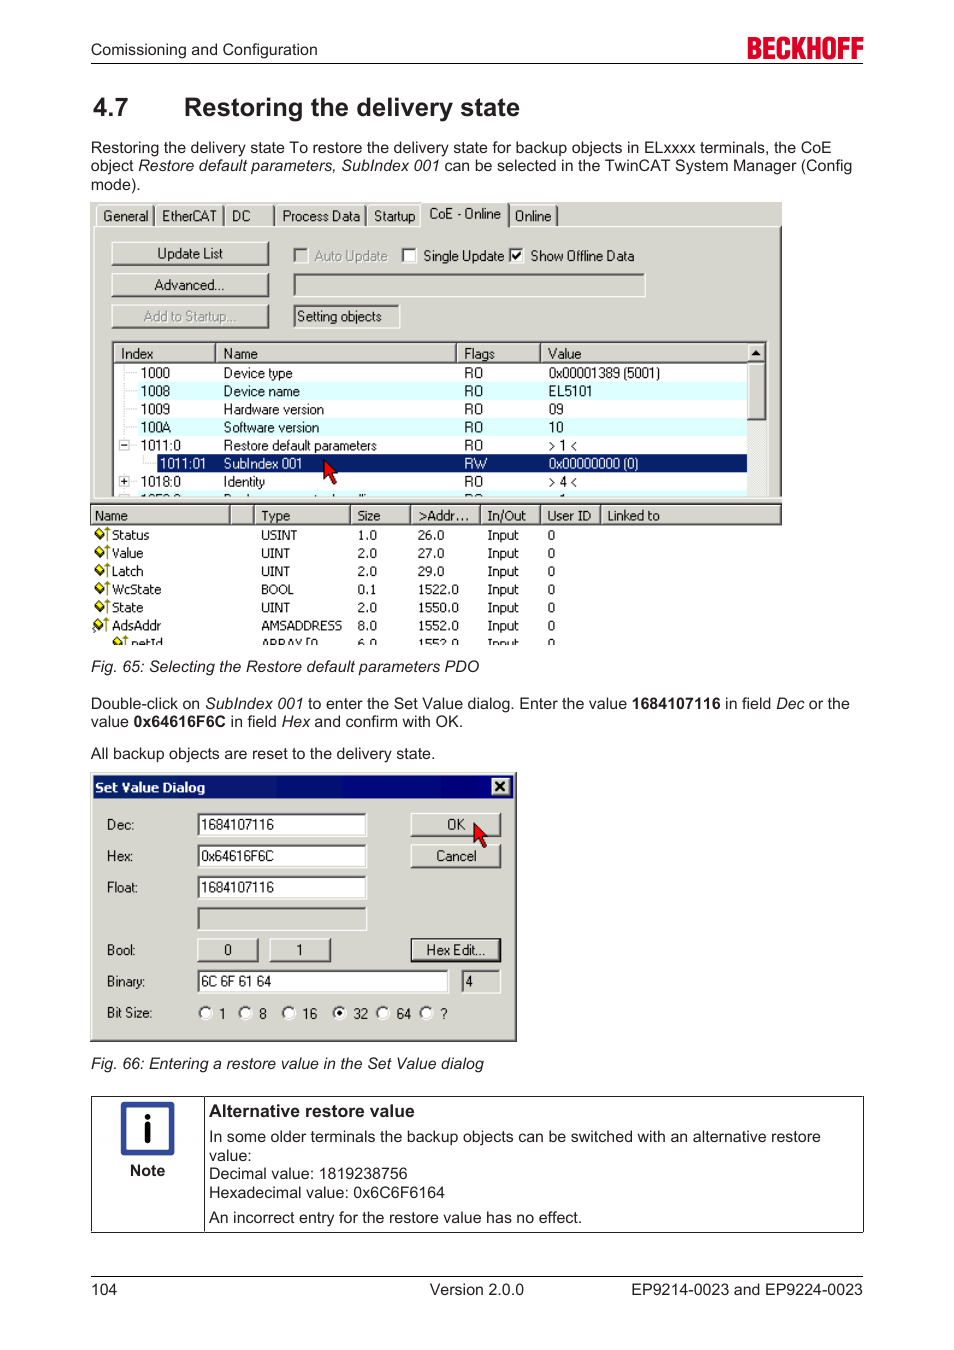Click the Dec input field

[x=282, y=825]
